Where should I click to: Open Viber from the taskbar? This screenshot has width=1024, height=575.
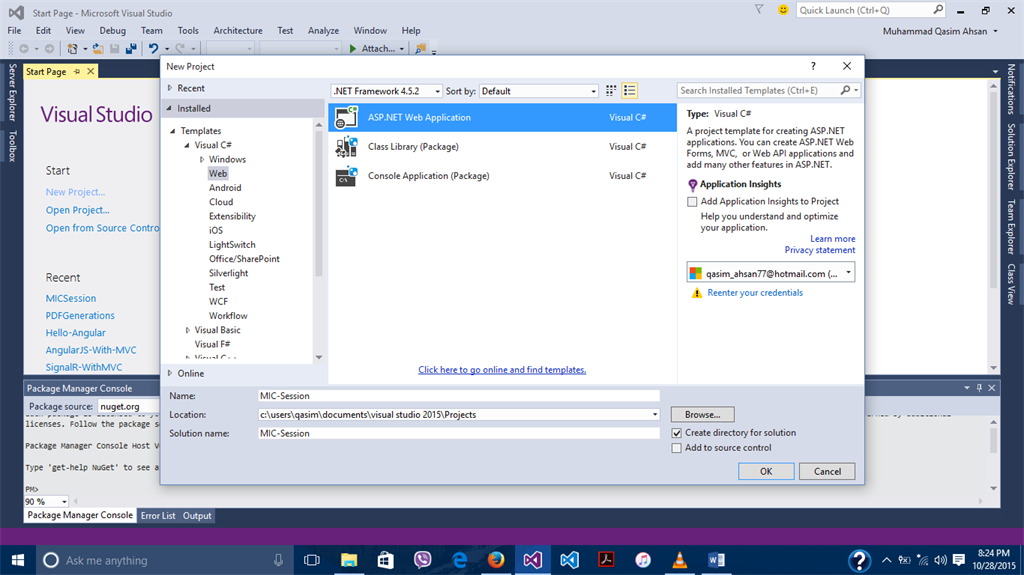423,560
